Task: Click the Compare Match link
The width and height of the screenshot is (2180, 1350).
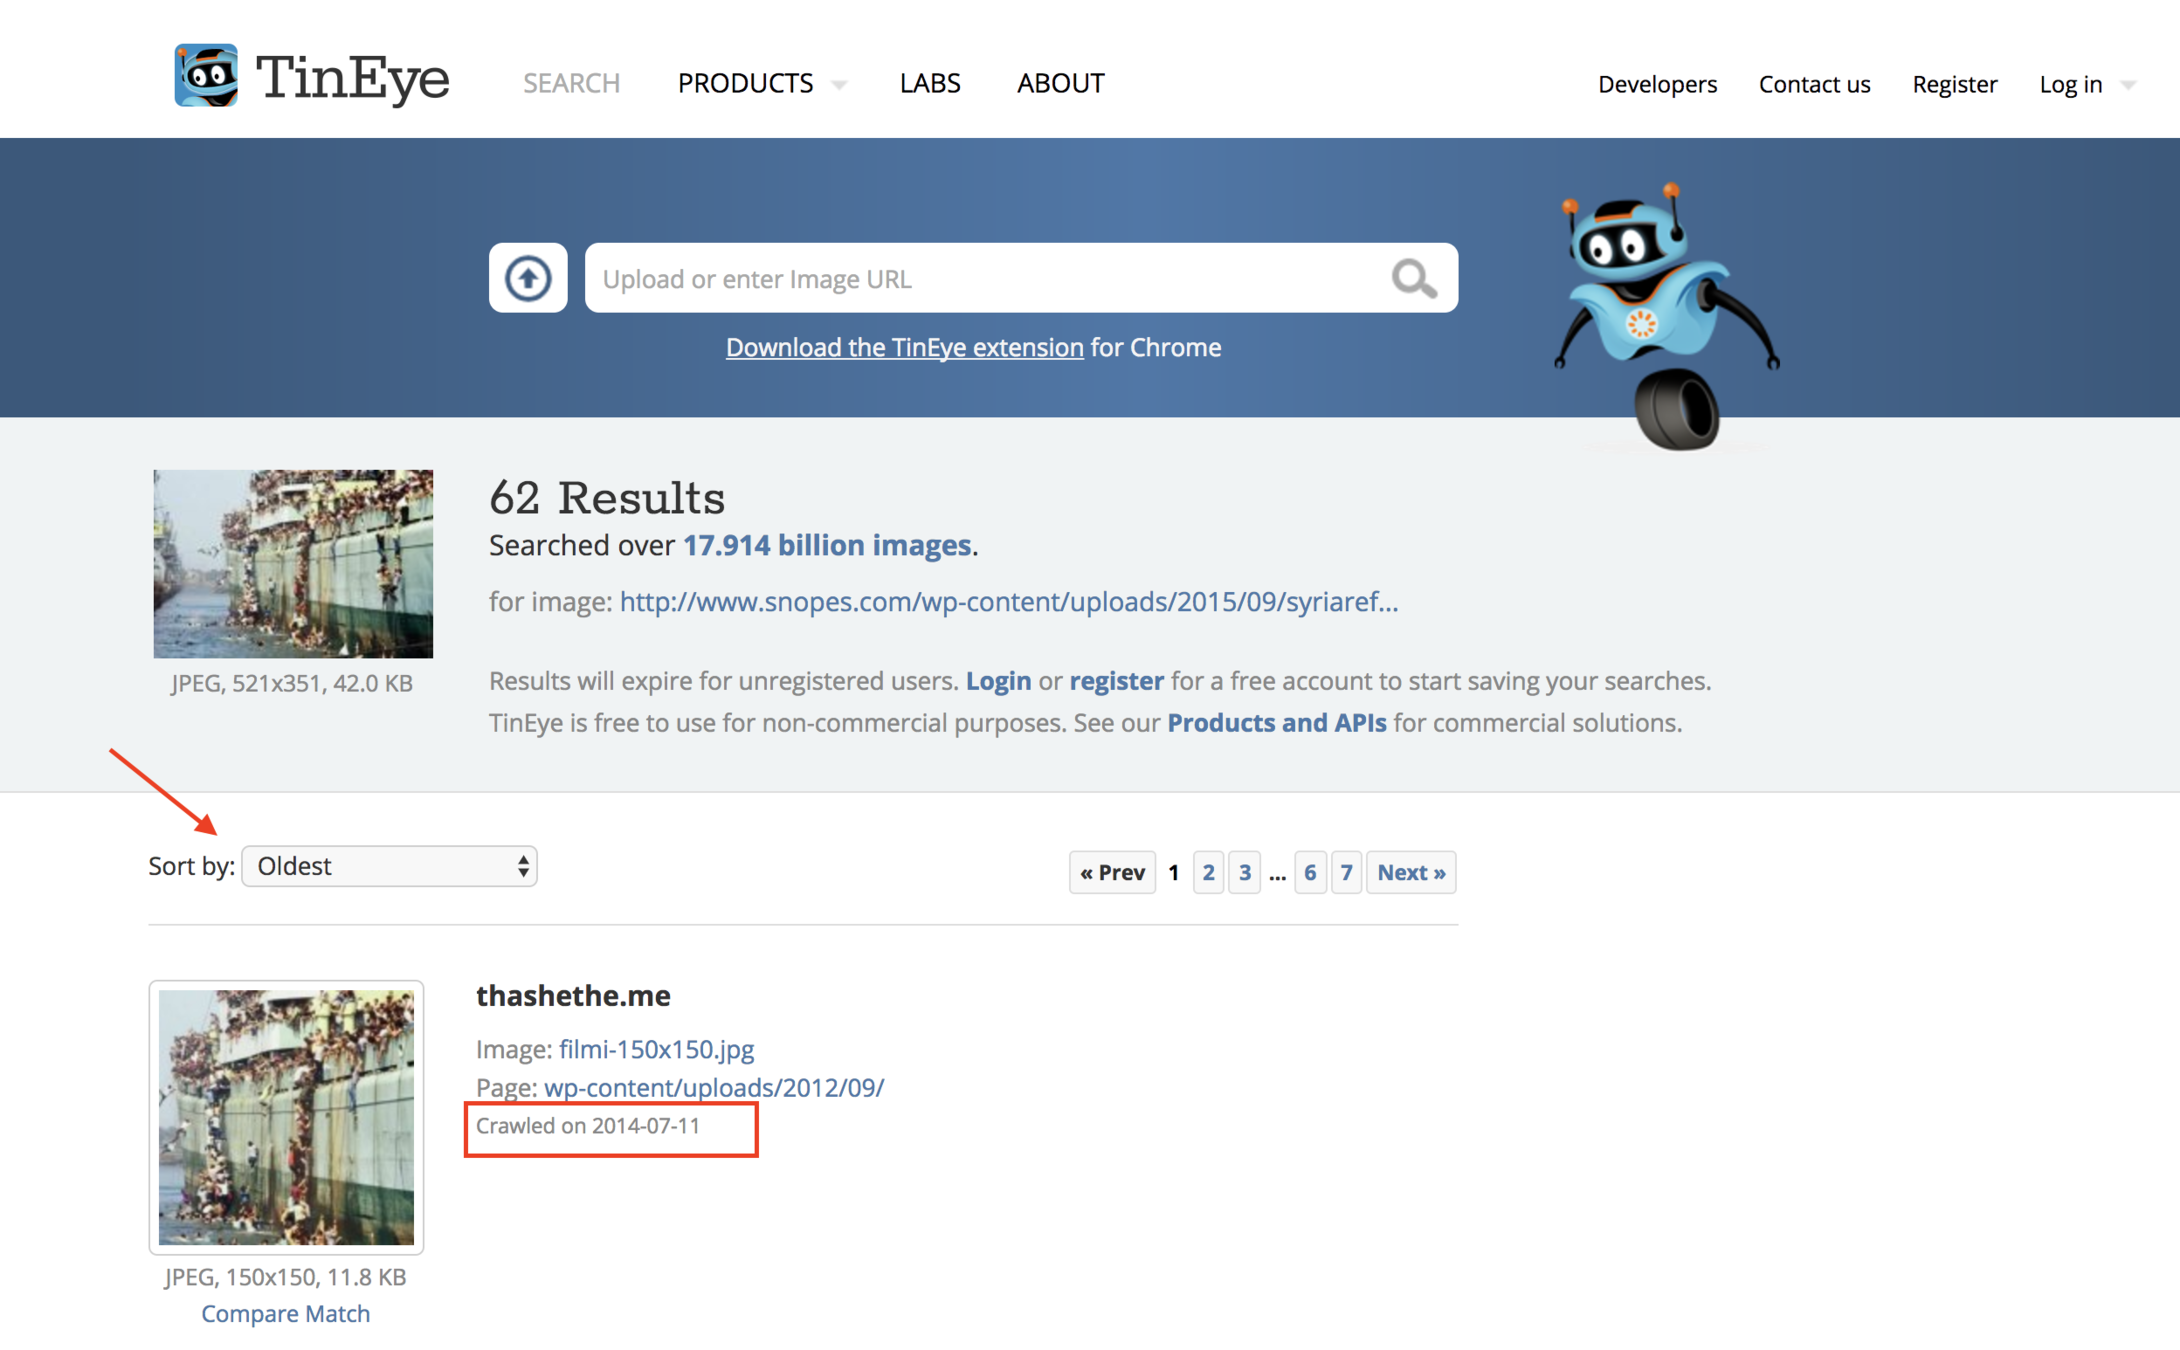Action: tap(286, 1313)
